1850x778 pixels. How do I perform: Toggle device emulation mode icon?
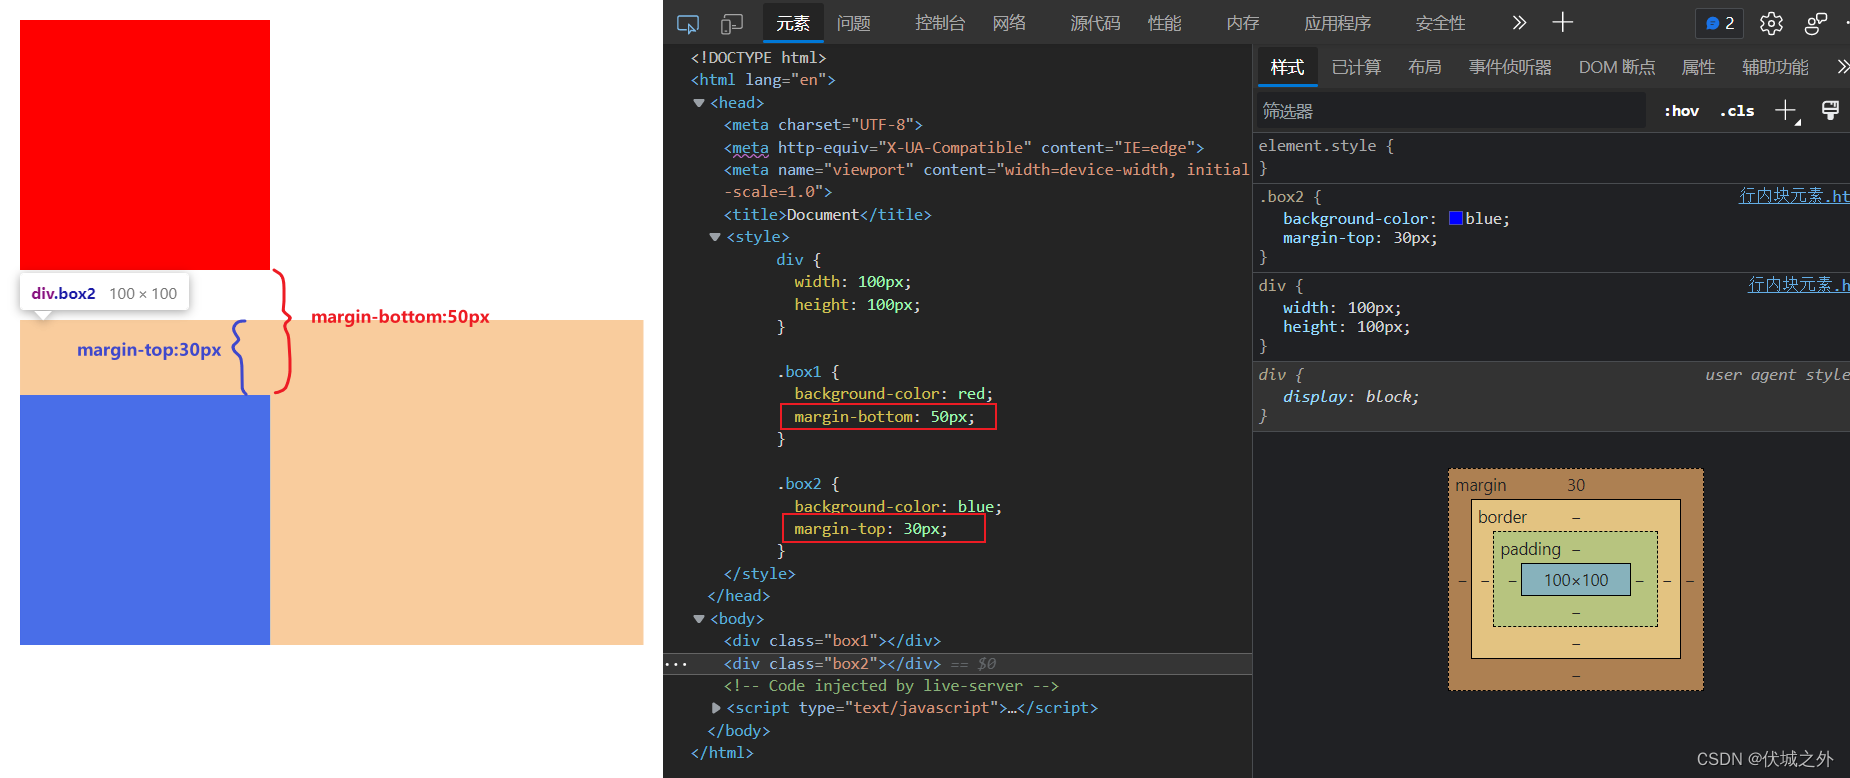point(732,23)
